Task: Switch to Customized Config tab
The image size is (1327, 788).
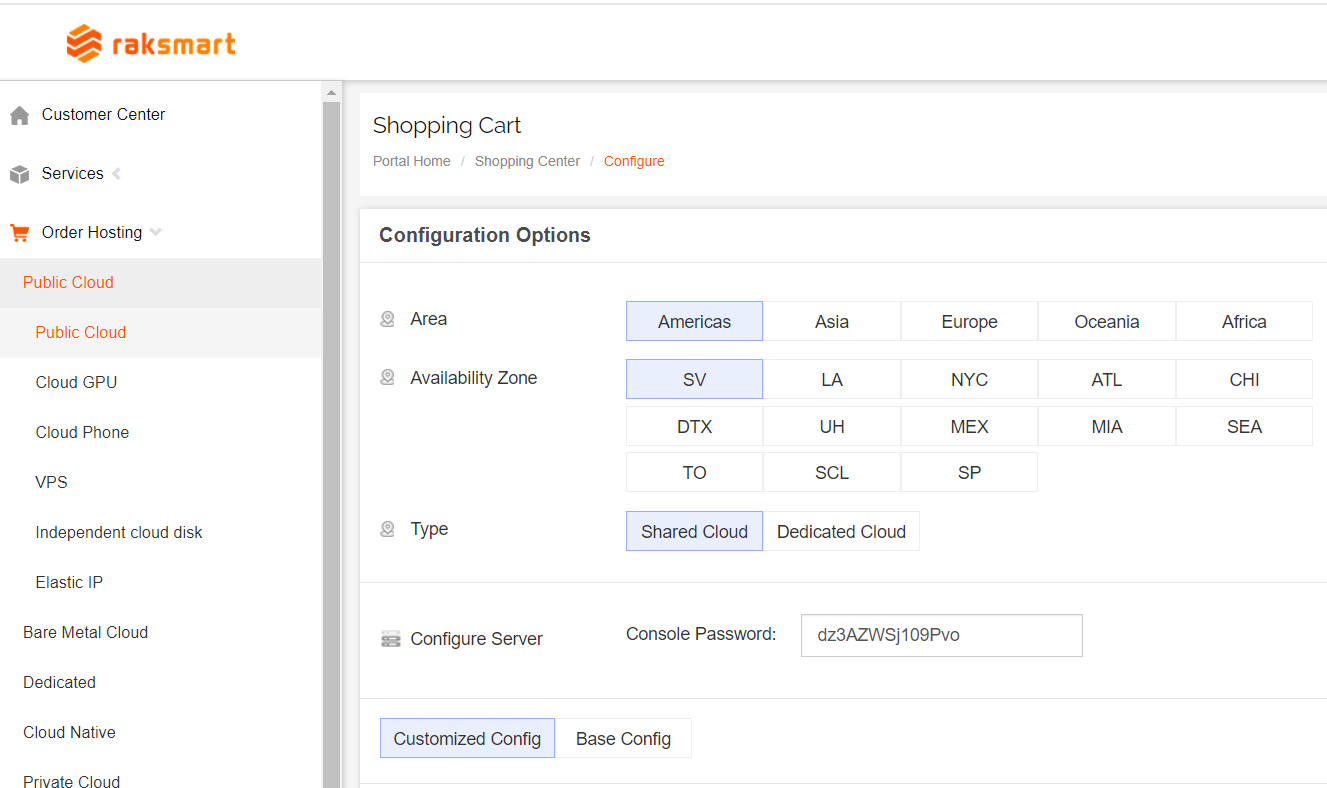Action: [467, 738]
